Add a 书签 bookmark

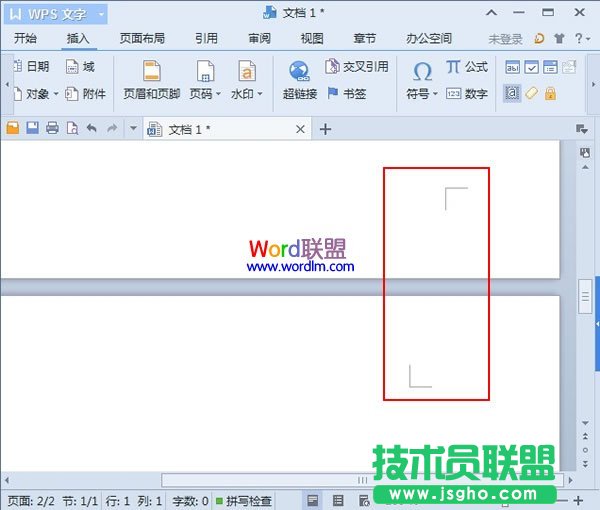point(347,94)
